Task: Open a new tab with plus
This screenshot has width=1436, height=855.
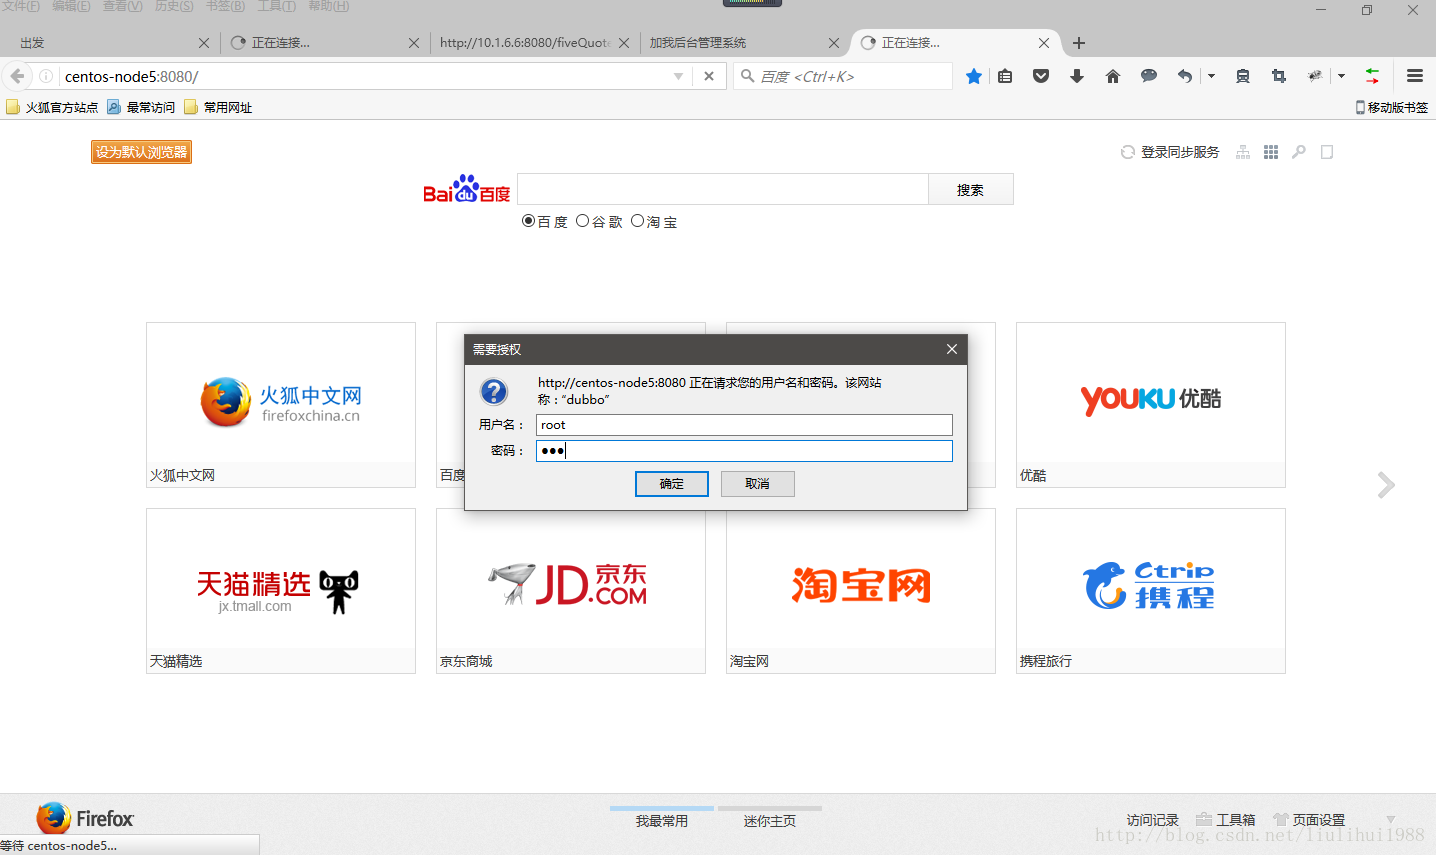Action: [x=1079, y=43]
